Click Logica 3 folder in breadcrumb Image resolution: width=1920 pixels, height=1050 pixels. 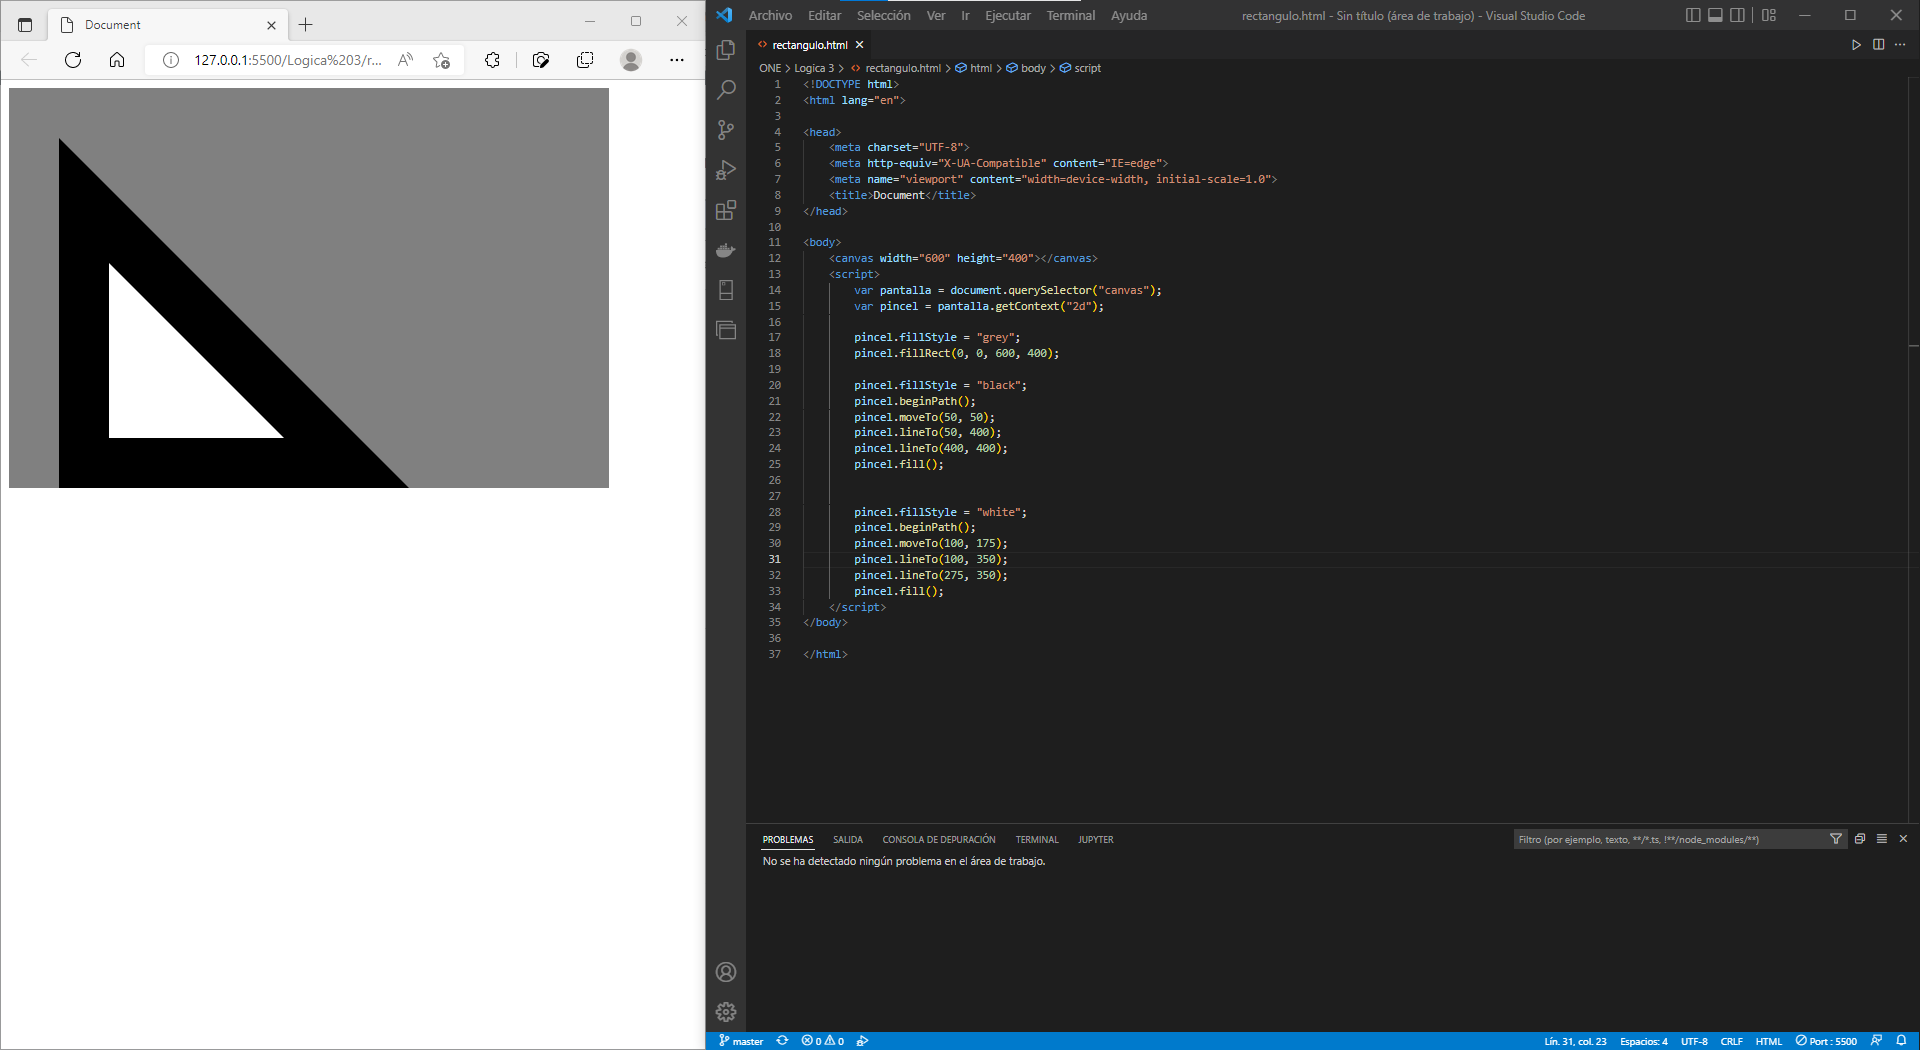click(x=814, y=68)
